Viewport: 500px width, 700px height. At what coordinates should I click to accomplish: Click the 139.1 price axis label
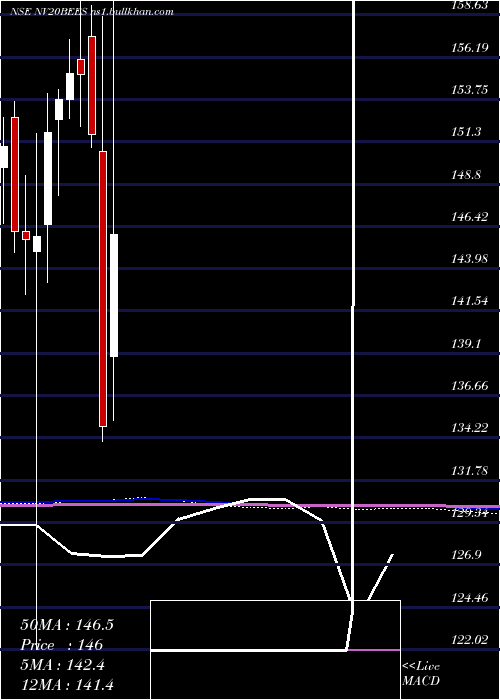click(467, 343)
